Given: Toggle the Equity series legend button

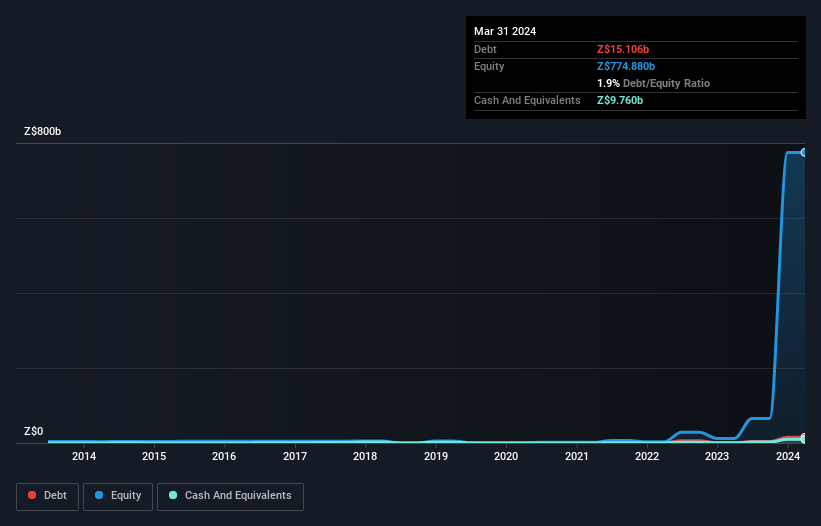Looking at the screenshot, I should pyautogui.click(x=118, y=496).
